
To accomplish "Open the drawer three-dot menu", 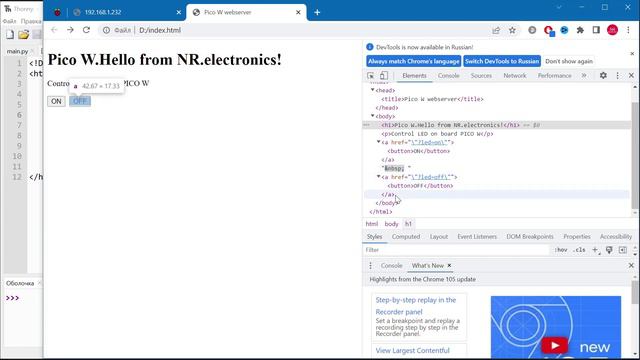I will (370, 266).
